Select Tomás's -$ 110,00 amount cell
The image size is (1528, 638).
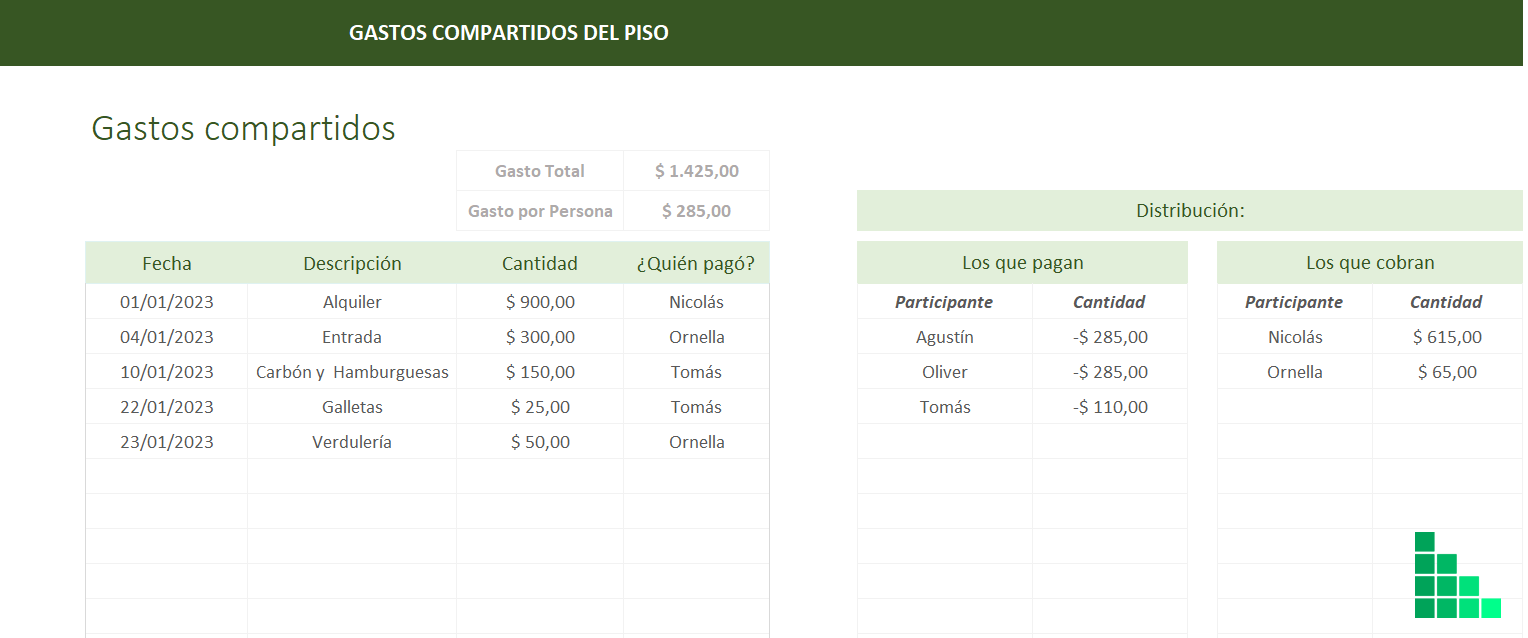point(1110,407)
